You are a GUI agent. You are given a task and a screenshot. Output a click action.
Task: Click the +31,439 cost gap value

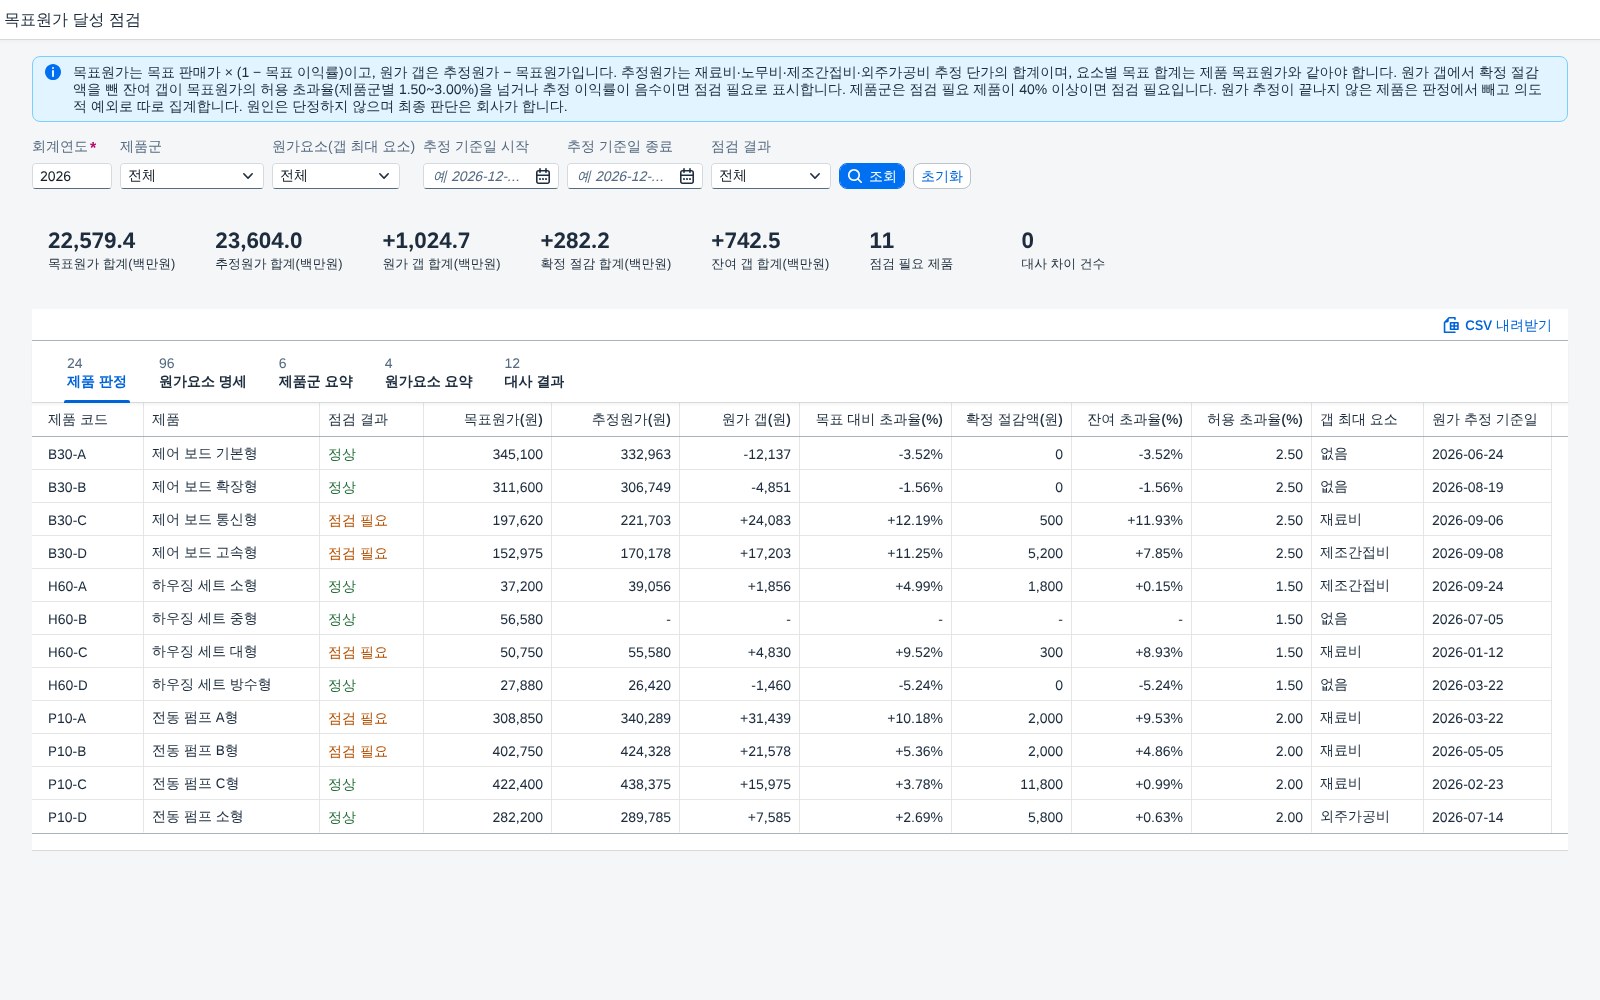pos(765,718)
